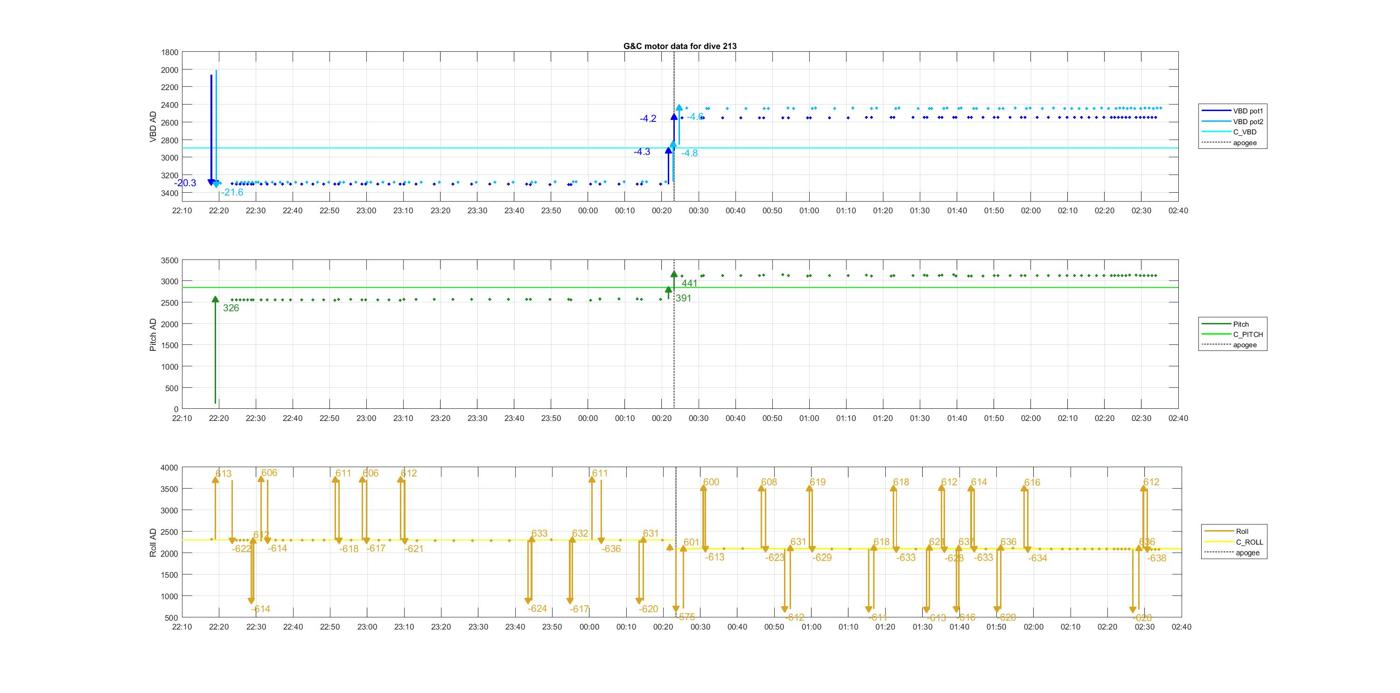Click the "3400" tick on the VBD axis

[170, 192]
